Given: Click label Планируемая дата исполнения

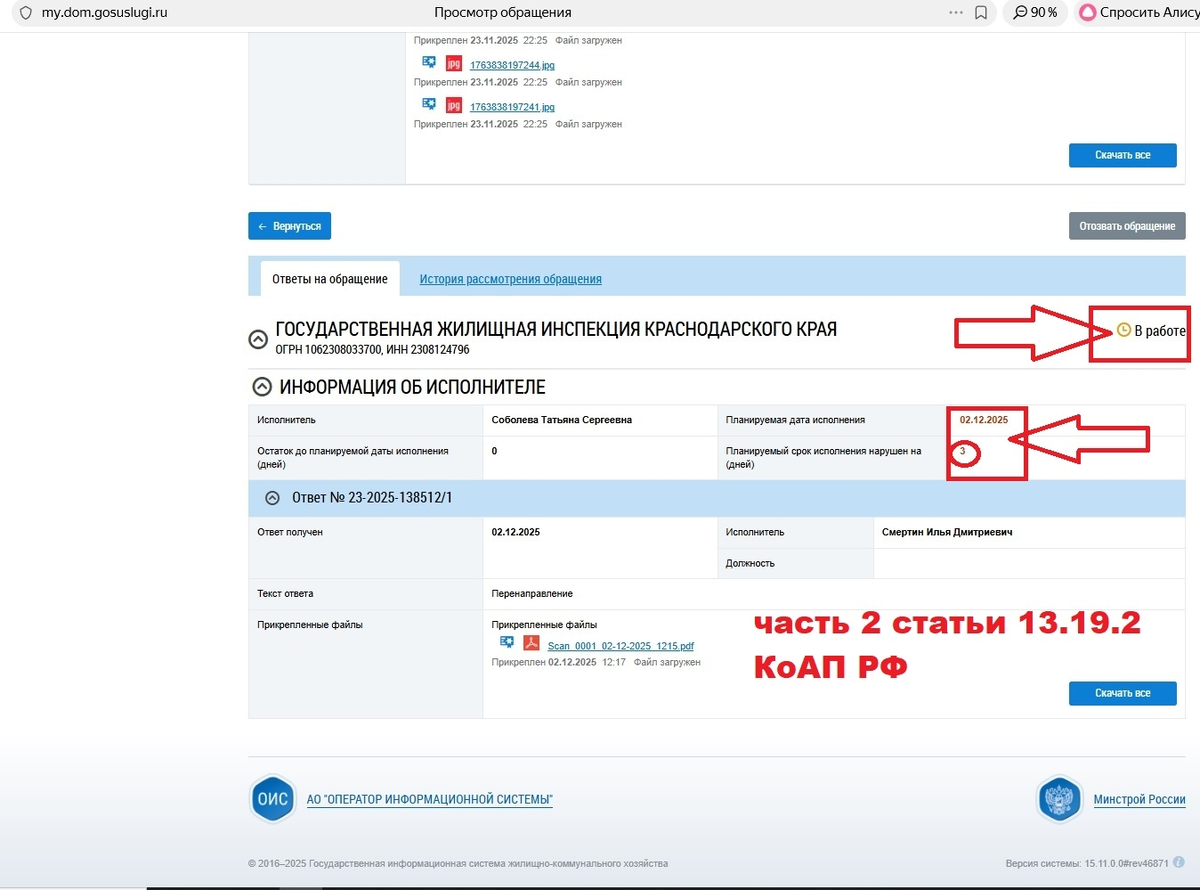Looking at the screenshot, I should pos(795,420).
